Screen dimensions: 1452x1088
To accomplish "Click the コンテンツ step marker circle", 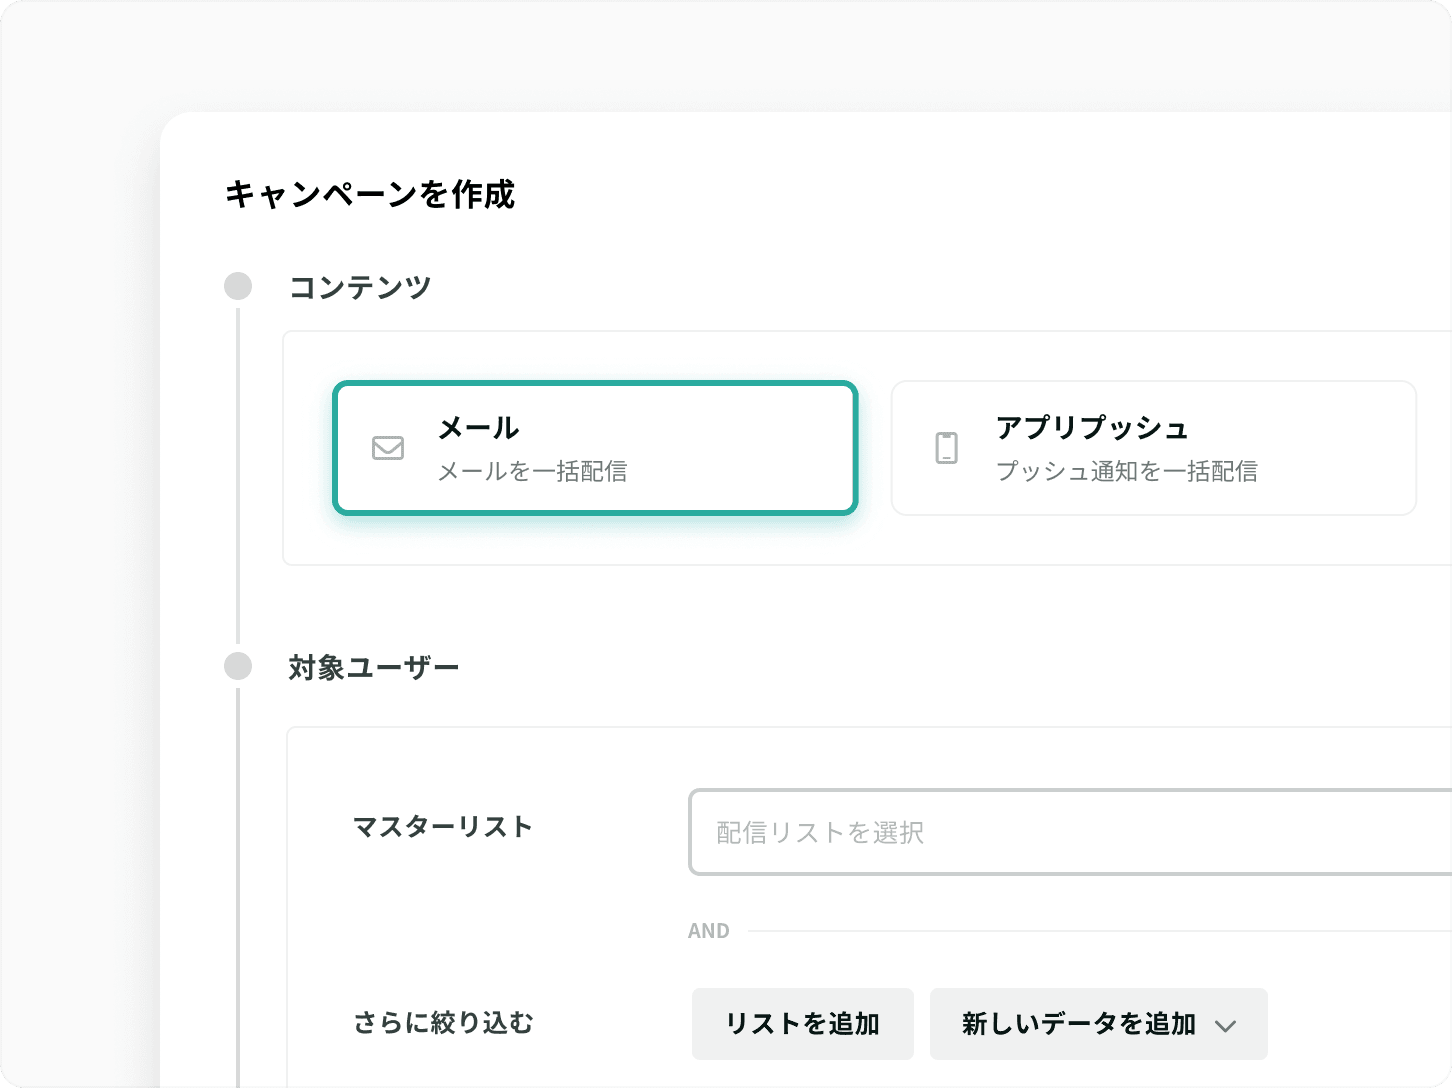I will (238, 286).
